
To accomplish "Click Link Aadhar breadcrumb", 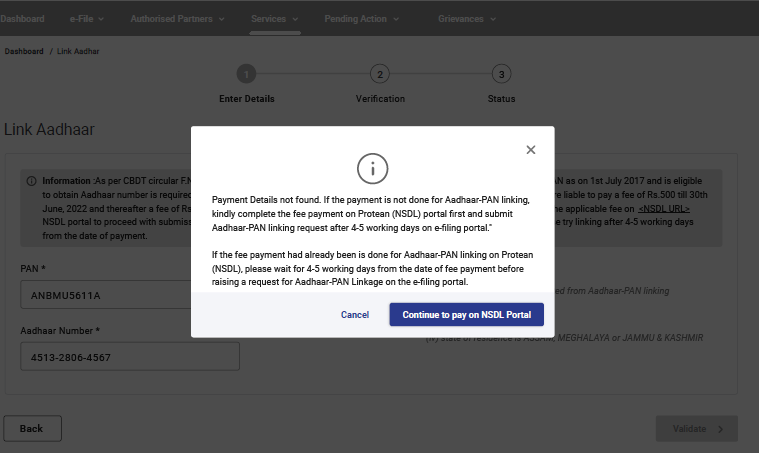I will [78, 51].
